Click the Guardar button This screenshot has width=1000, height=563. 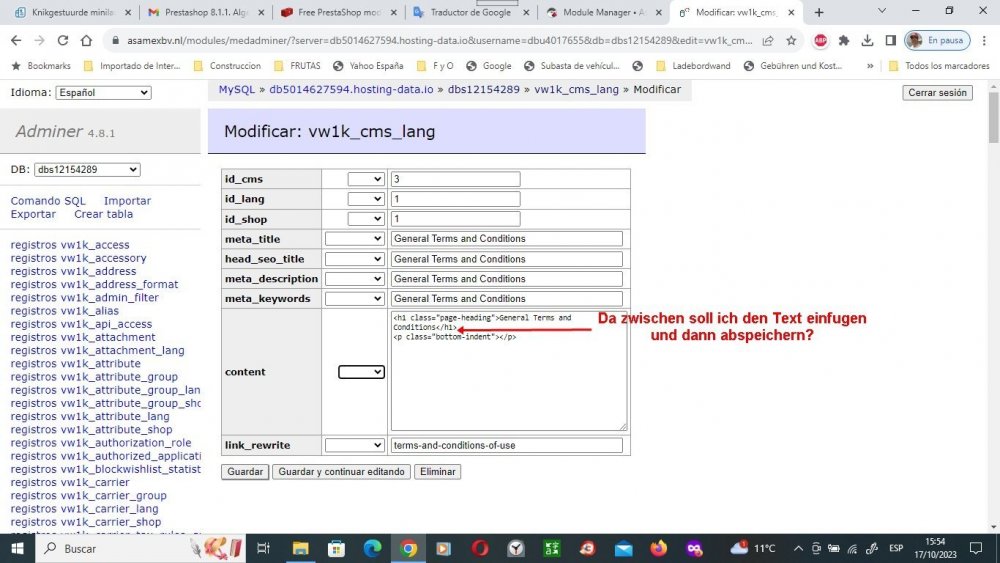[245, 472]
